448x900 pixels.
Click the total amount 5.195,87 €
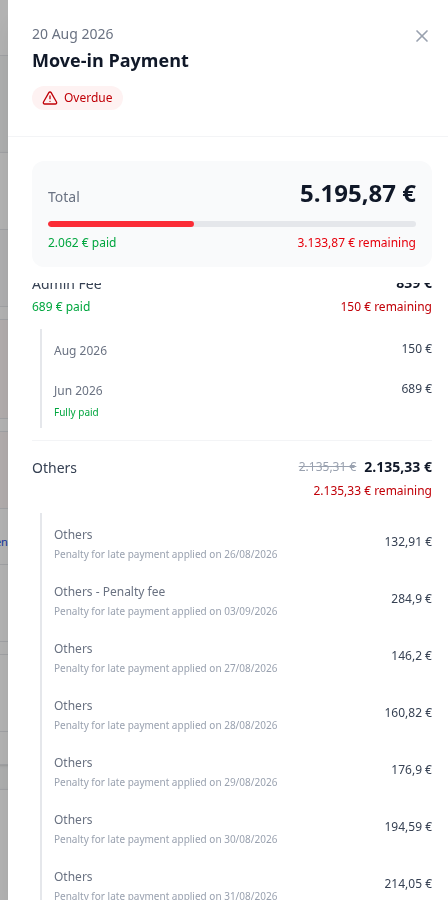coord(358,194)
